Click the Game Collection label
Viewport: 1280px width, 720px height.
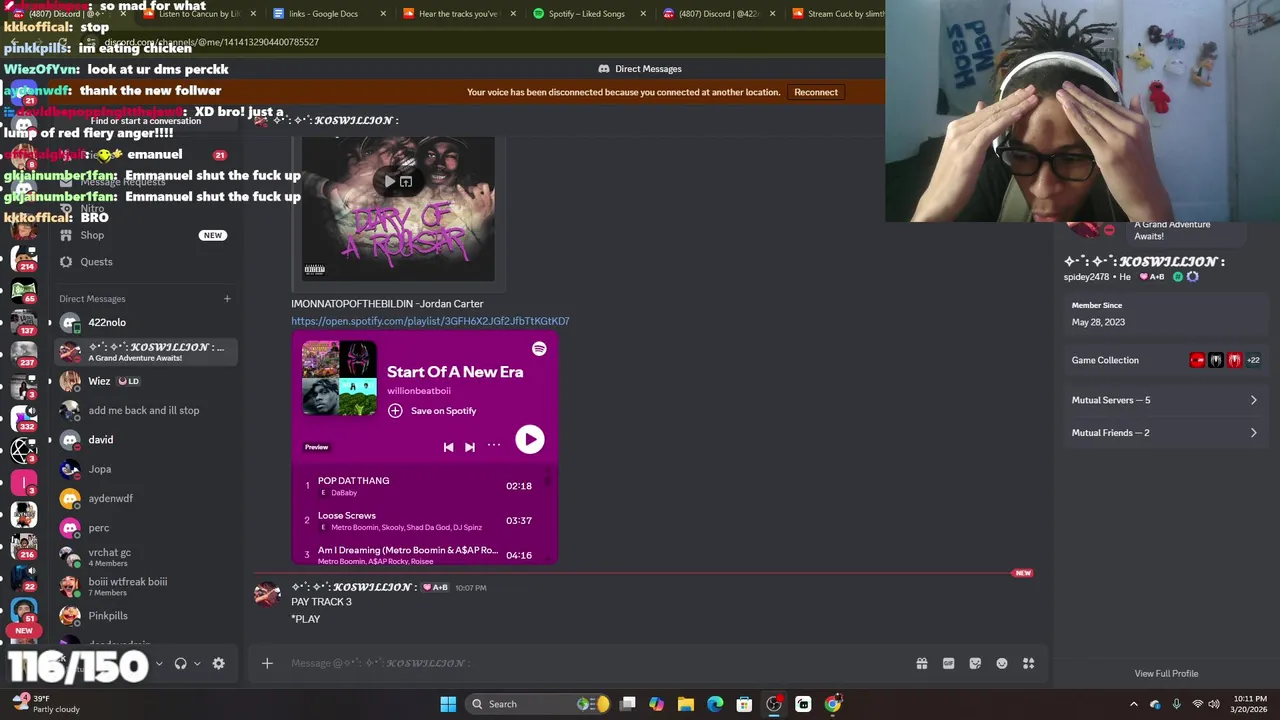pos(1105,360)
